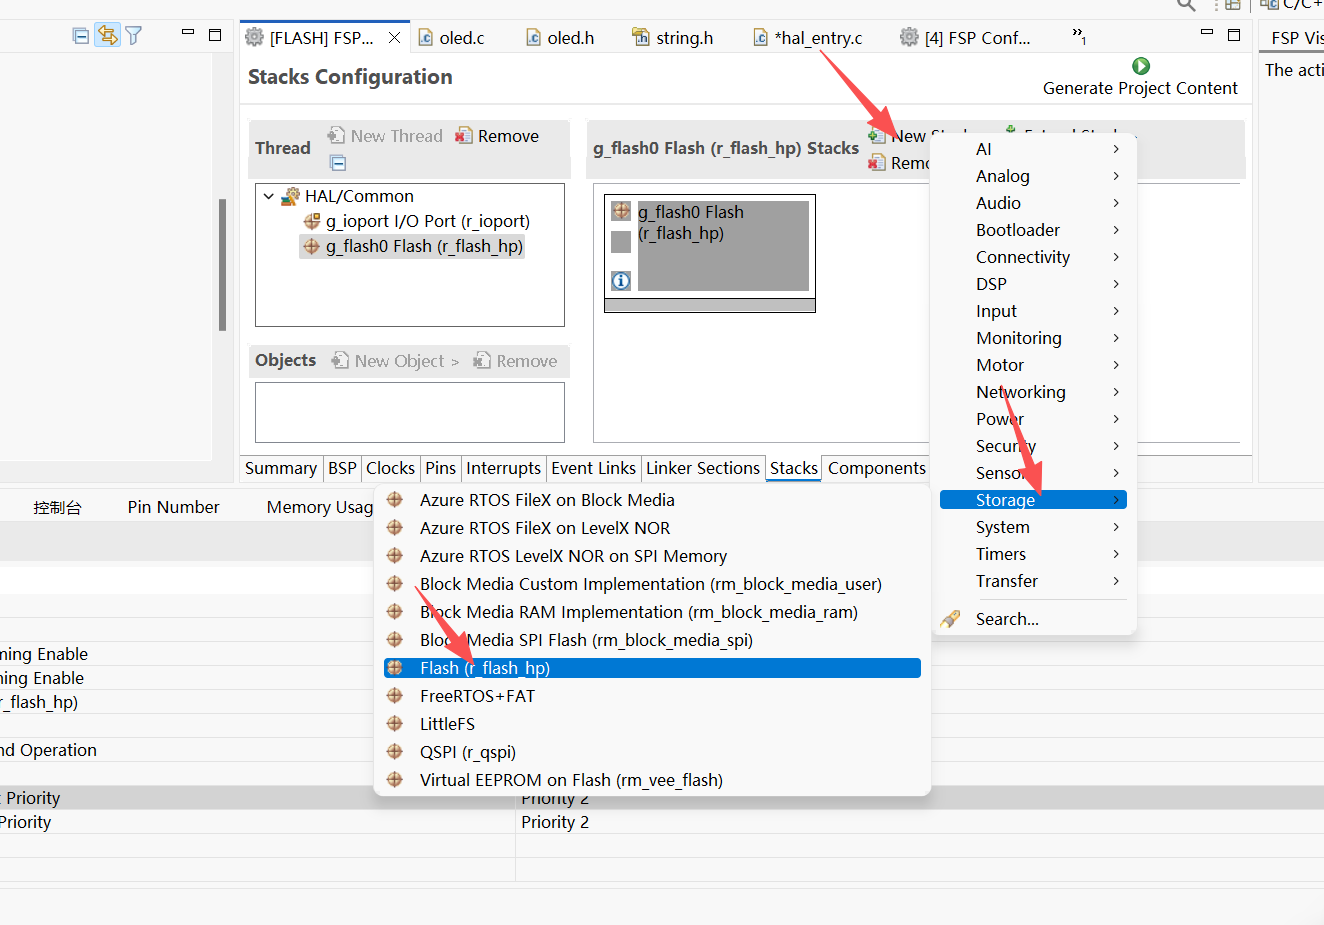Click the g_flash0 Flash stack block
The width and height of the screenshot is (1324, 925).
point(710,246)
